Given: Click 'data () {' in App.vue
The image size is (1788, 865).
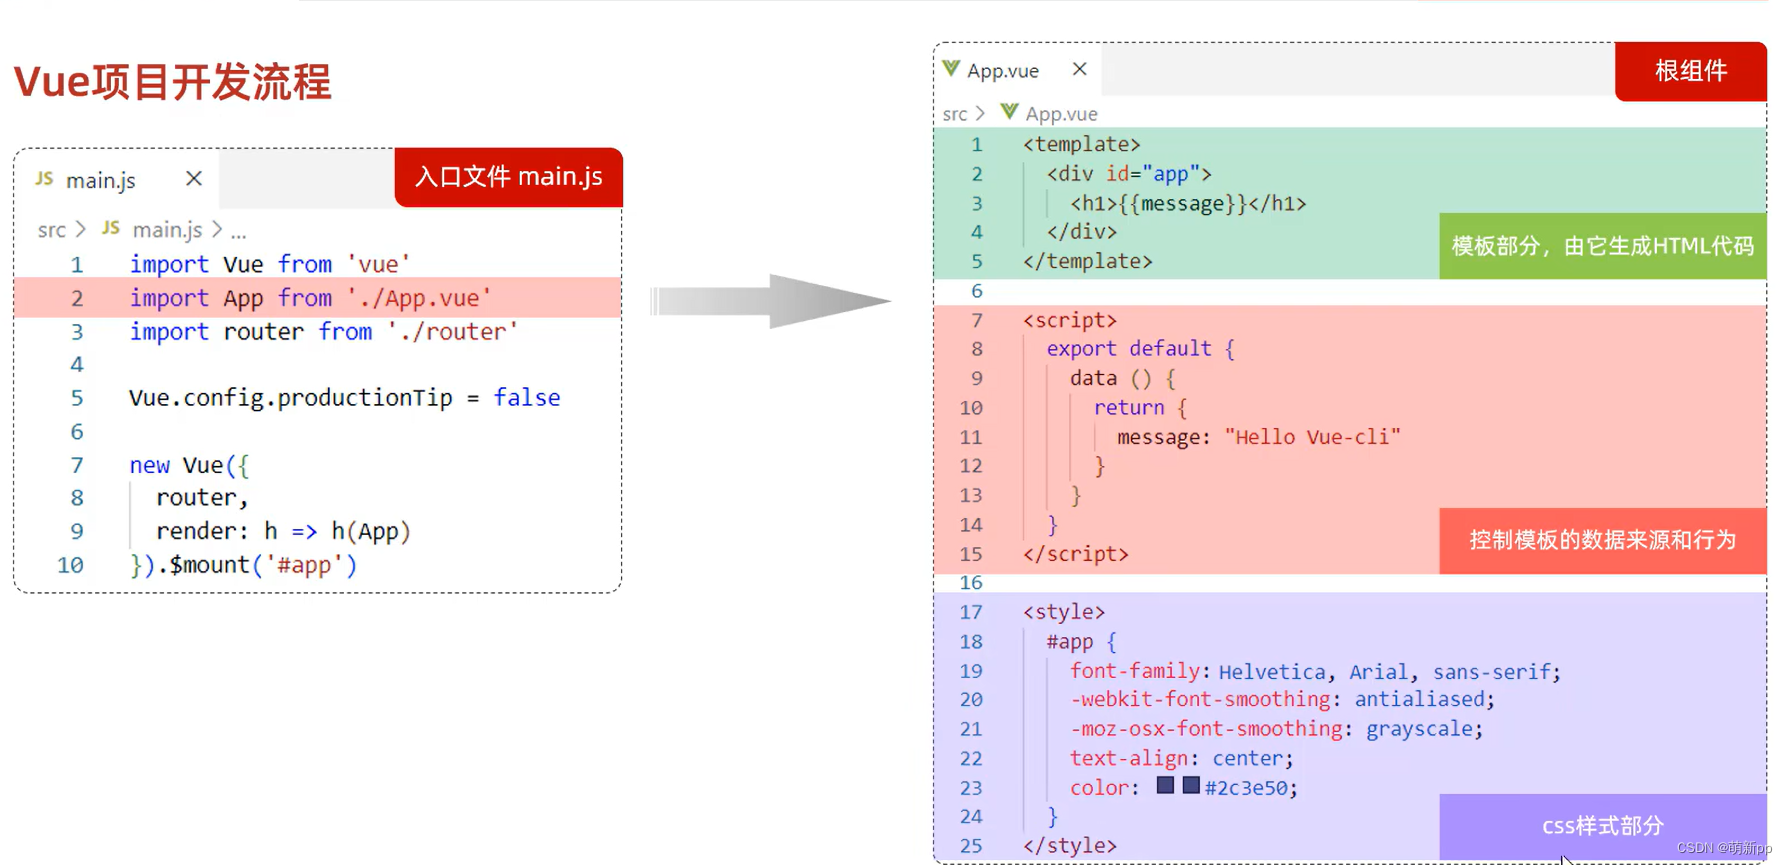Looking at the screenshot, I should click(x=1123, y=378).
